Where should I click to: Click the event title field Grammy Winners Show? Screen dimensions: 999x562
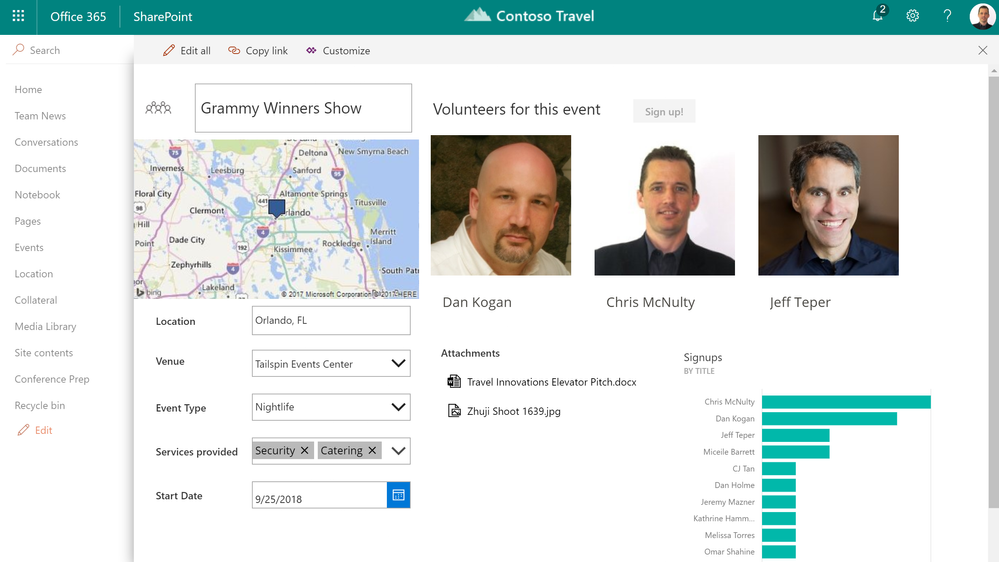303,108
